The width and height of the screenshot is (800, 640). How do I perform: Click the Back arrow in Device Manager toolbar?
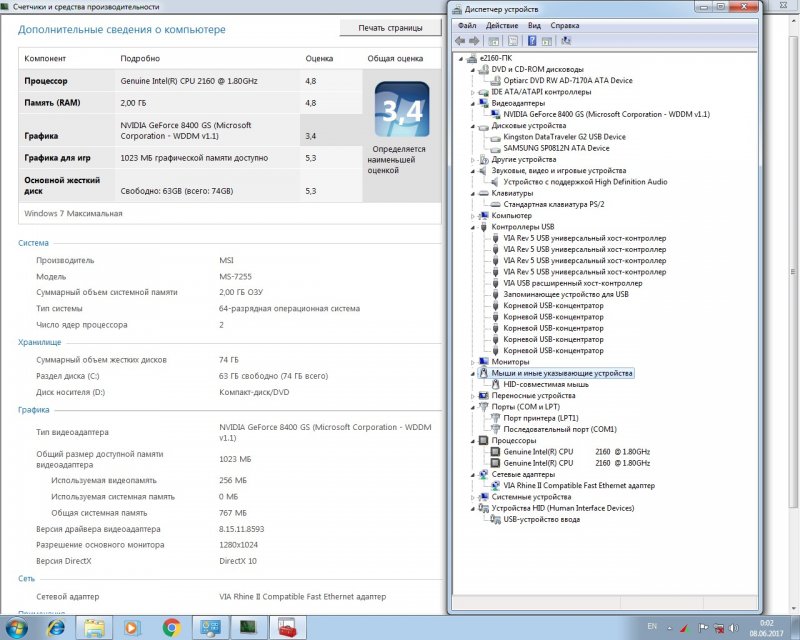pyautogui.click(x=459, y=41)
